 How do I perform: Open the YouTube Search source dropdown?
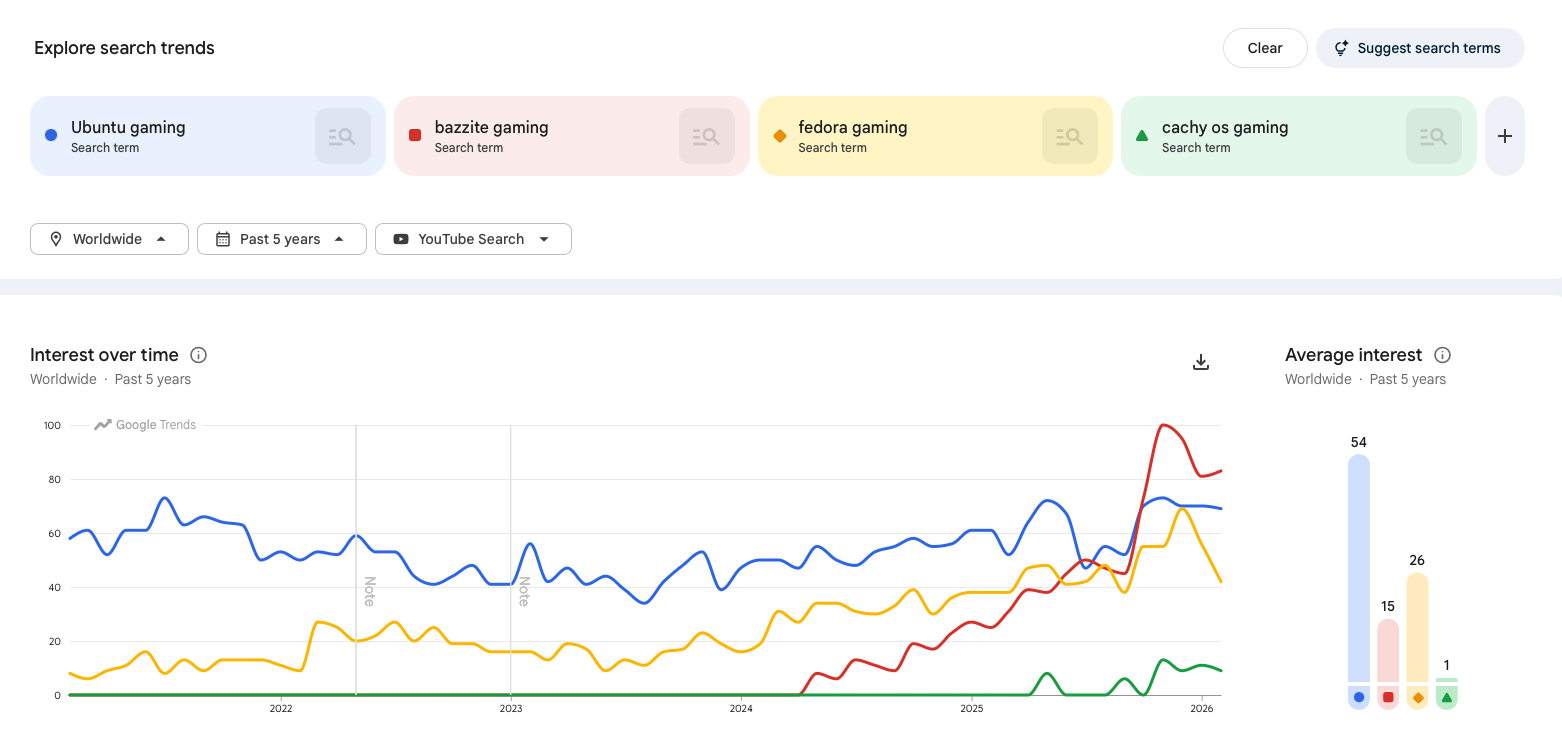tap(472, 239)
